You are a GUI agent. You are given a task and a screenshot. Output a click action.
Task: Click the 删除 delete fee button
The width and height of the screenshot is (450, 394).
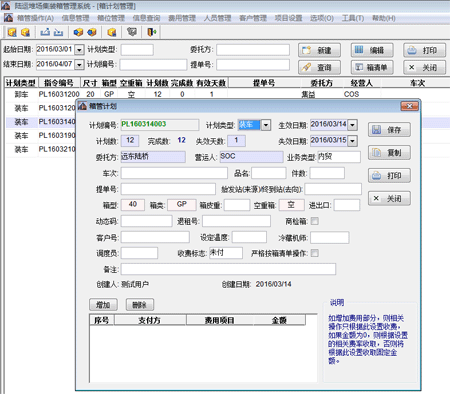(x=140, y=305)
